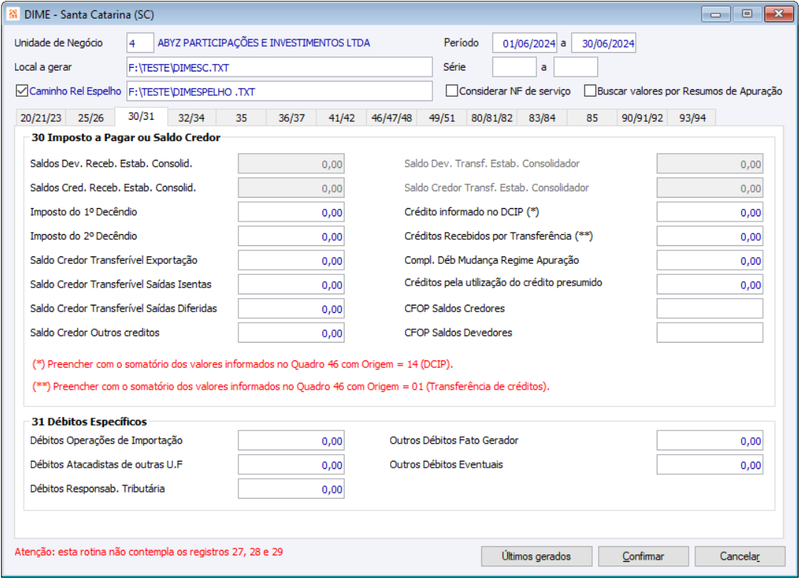800x579 pixels.
Task: Click the Período end date field
Action: [x=604, y=43]
